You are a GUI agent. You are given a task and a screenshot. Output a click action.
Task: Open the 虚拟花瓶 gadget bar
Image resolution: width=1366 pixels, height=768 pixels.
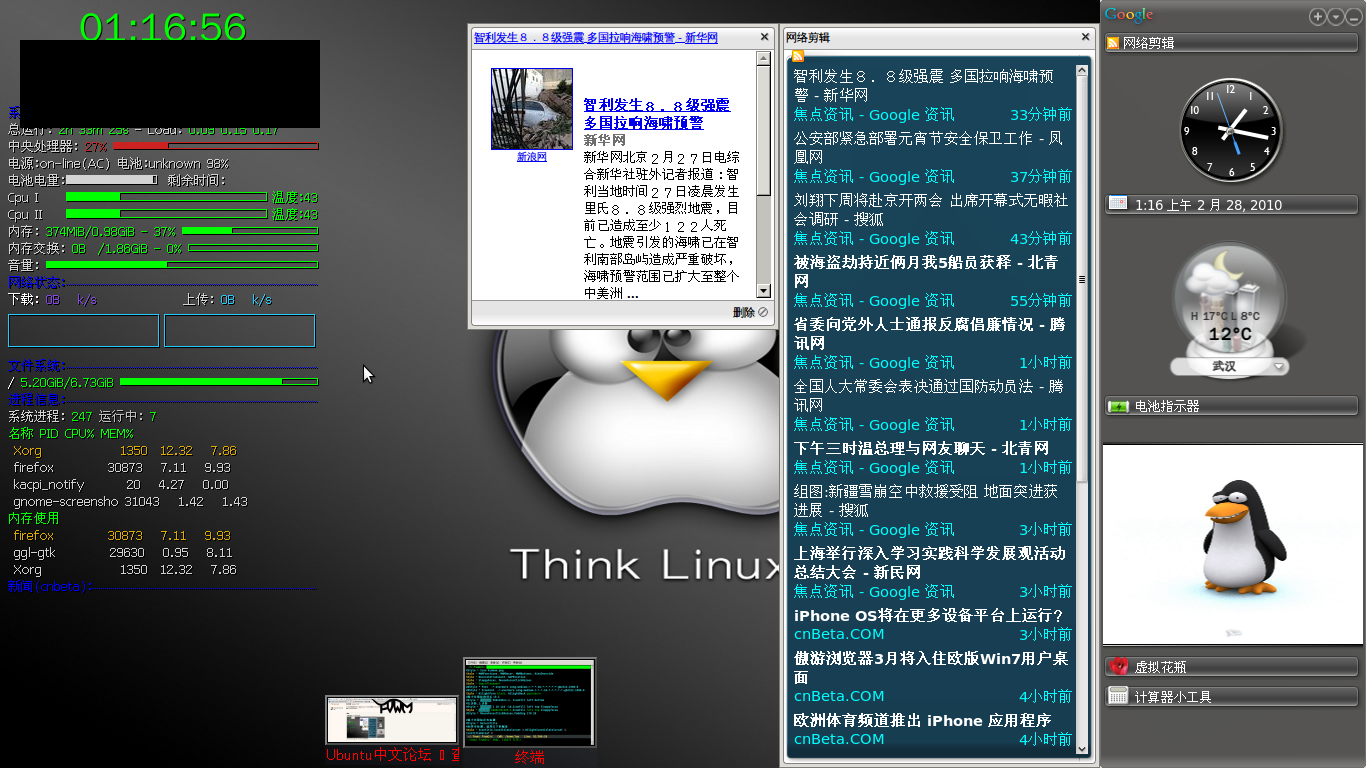tap(1231, 666)
